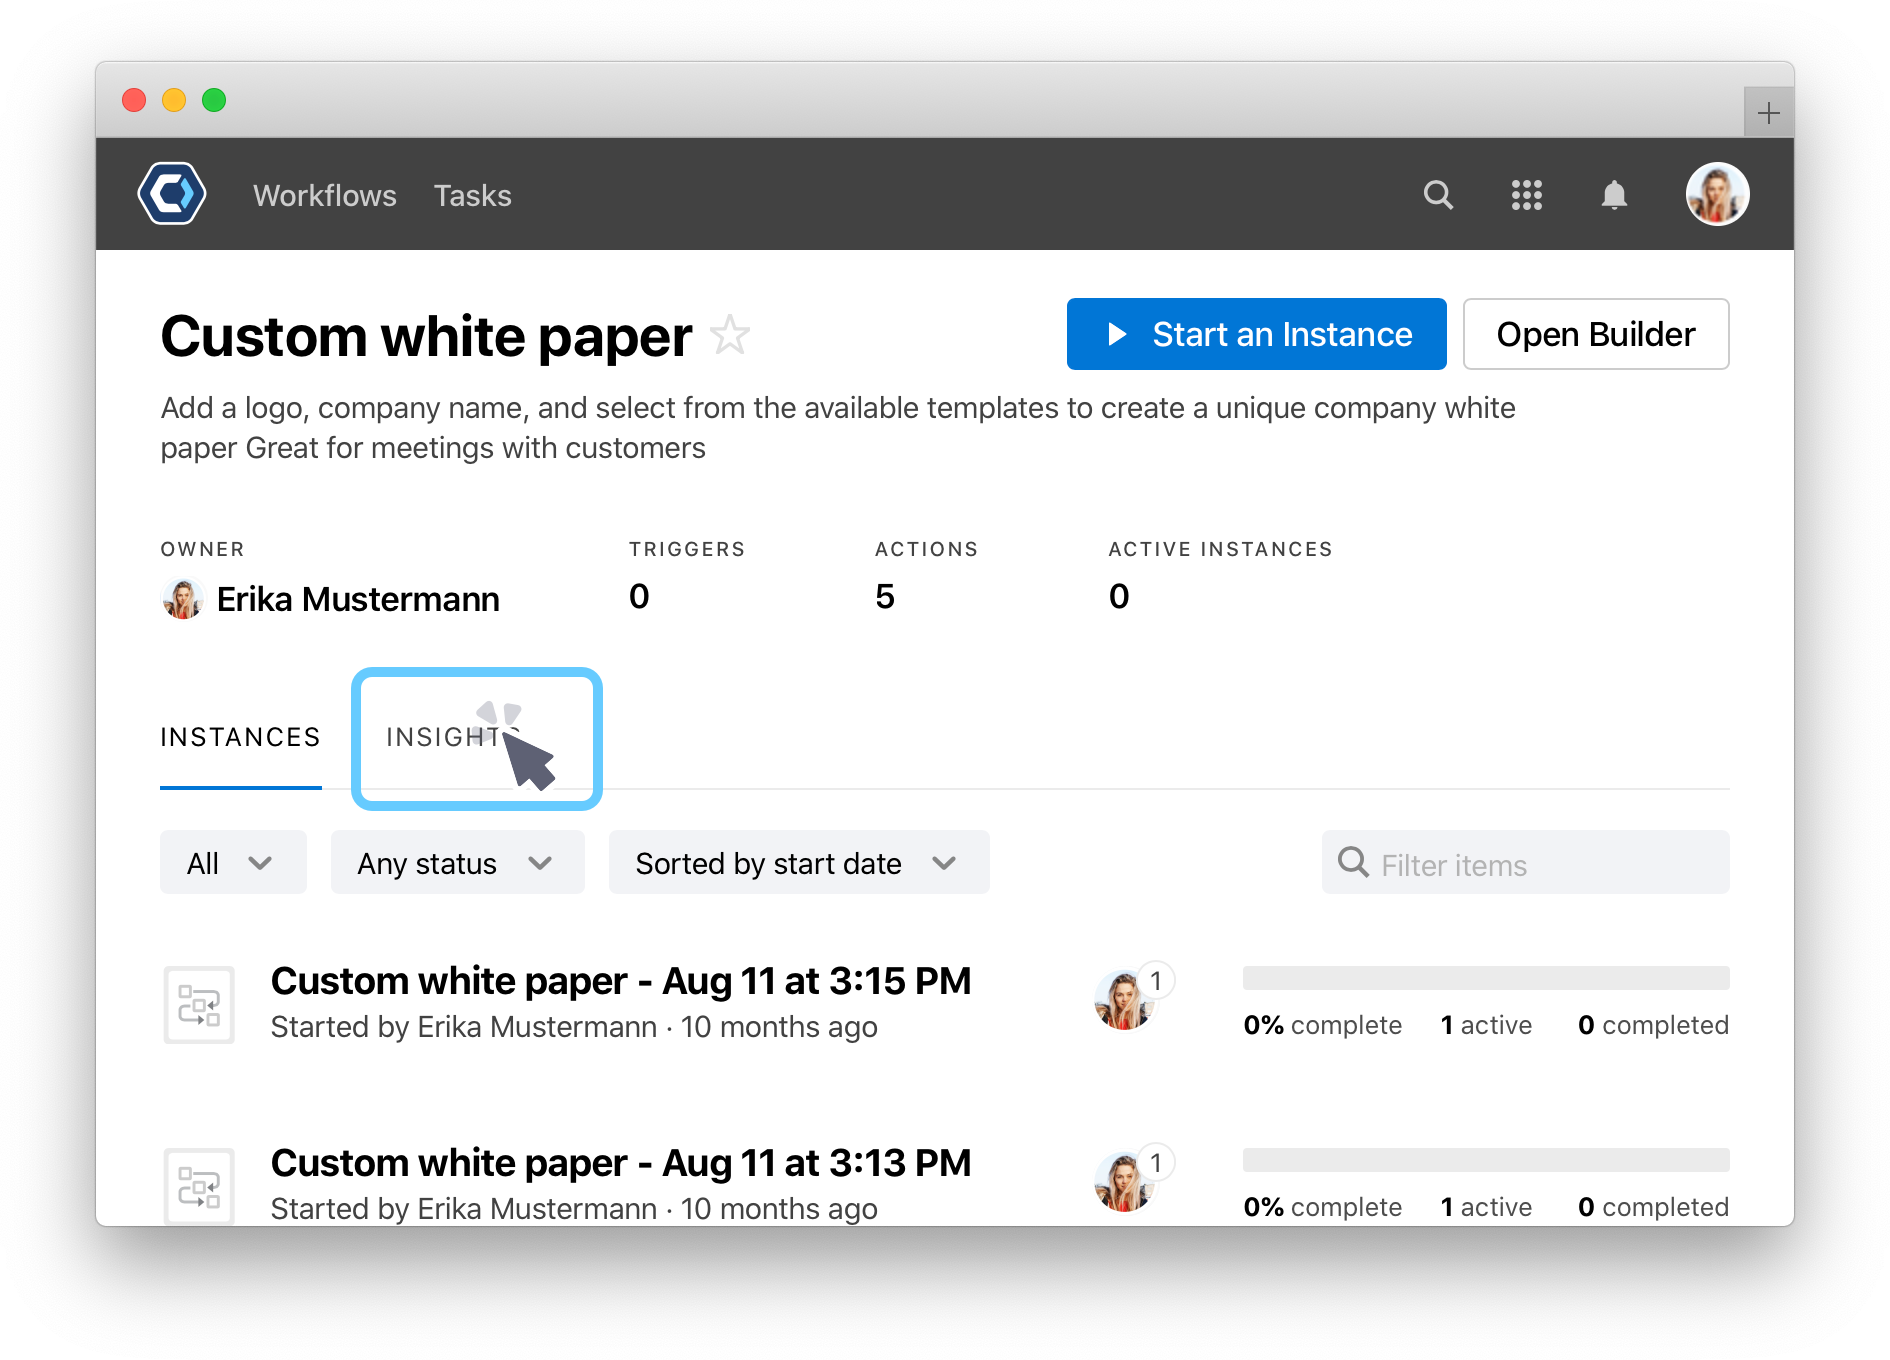
Task: Click '0% complete' on the 3:15 PM instance
Action: coord(1322,1025)
